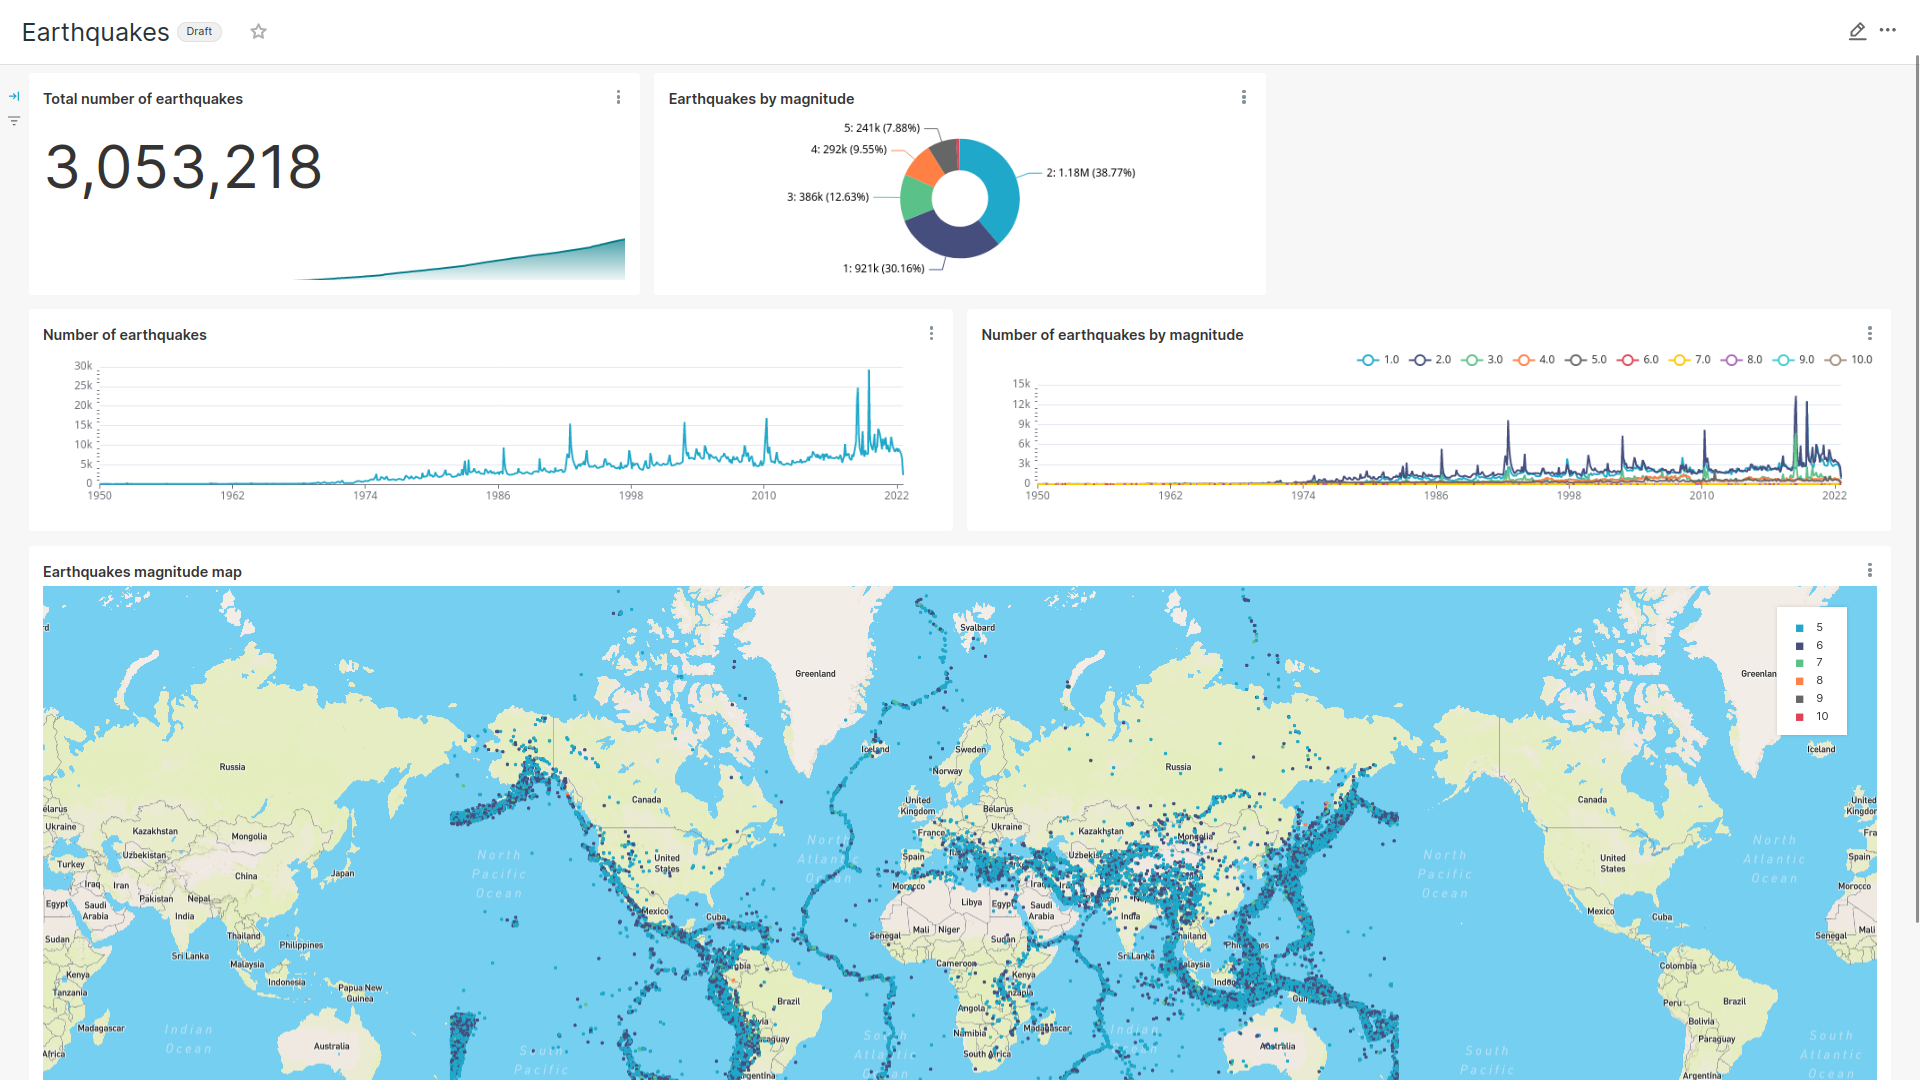Open Earthquakes by magnitude chart menu
Screen dimensions: 1920x1080
pyautogui.click(x=1243, y=97)
